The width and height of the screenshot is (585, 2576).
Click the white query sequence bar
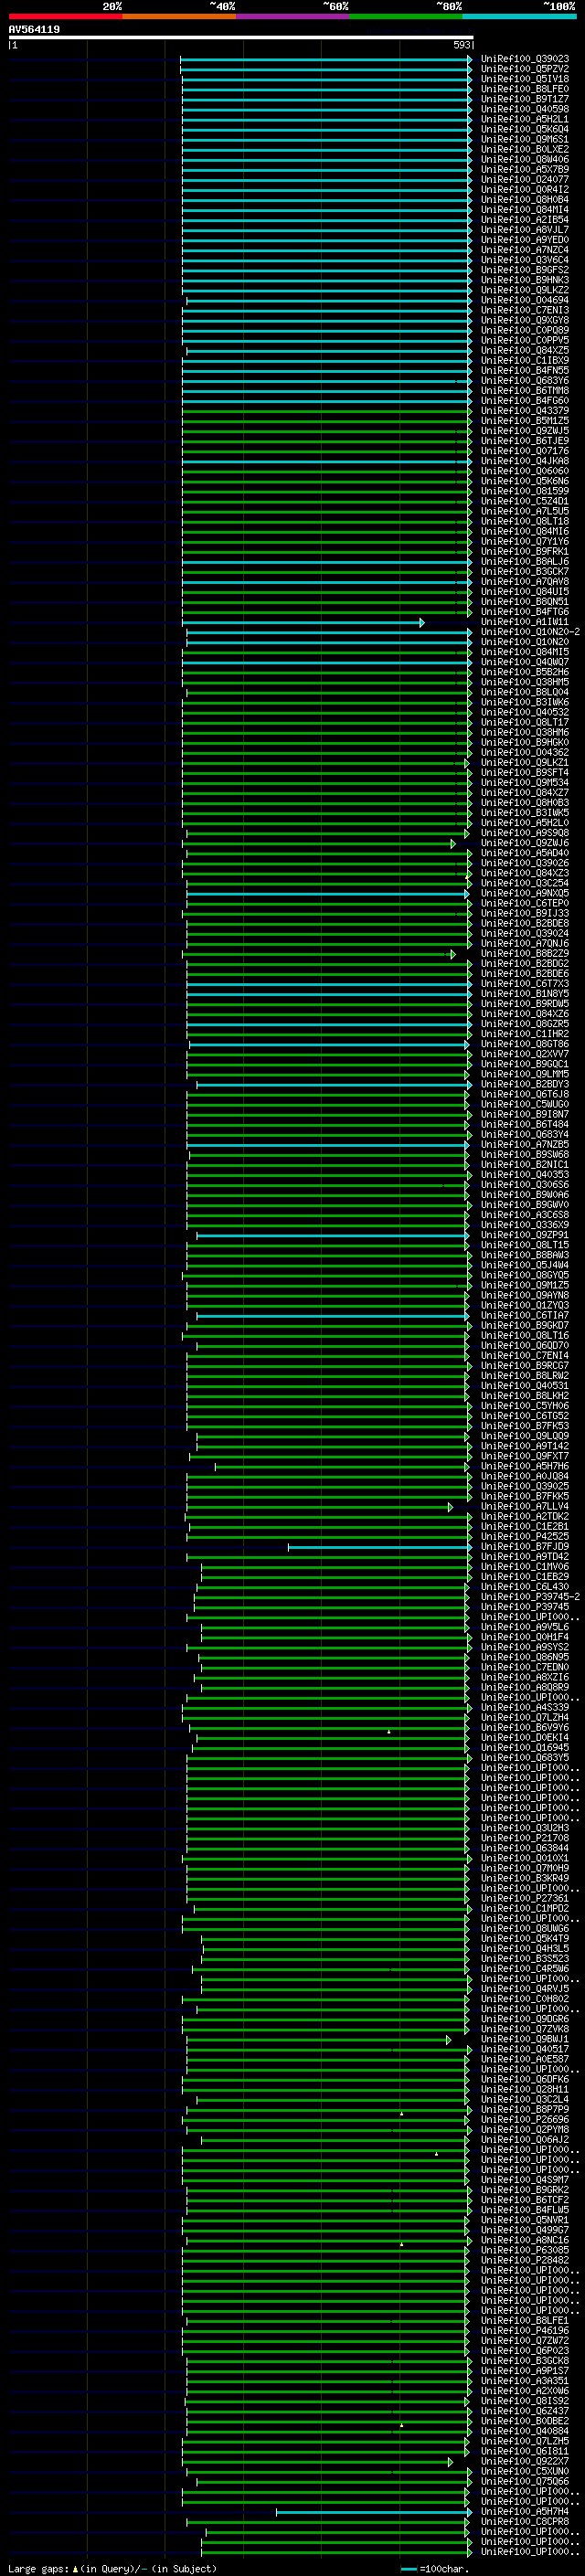(241, 37)
